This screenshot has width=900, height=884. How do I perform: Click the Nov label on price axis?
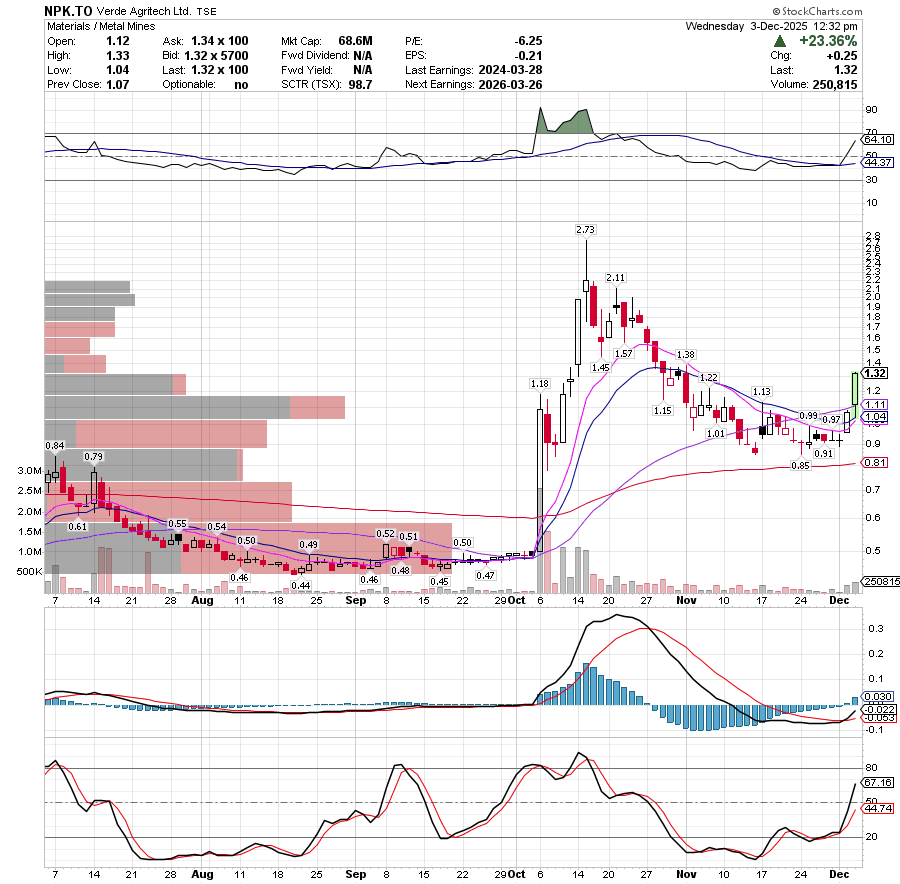click(x=686, y=600)
